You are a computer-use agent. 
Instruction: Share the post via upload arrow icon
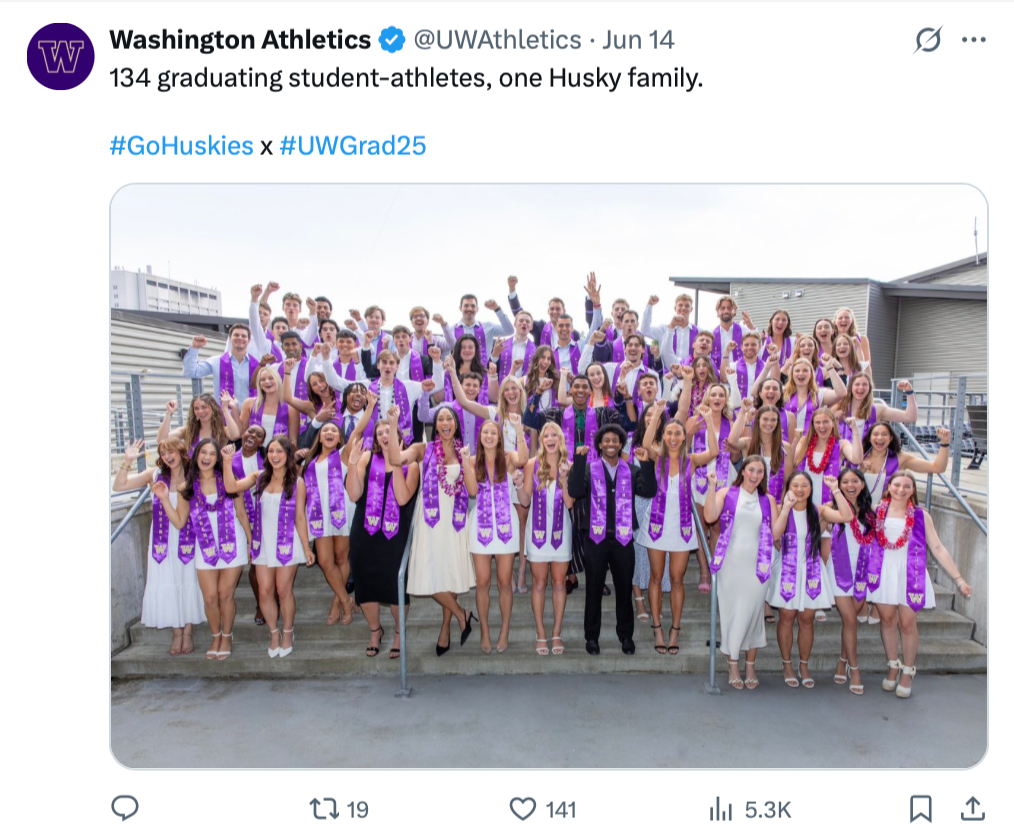[x=973, y=809]
